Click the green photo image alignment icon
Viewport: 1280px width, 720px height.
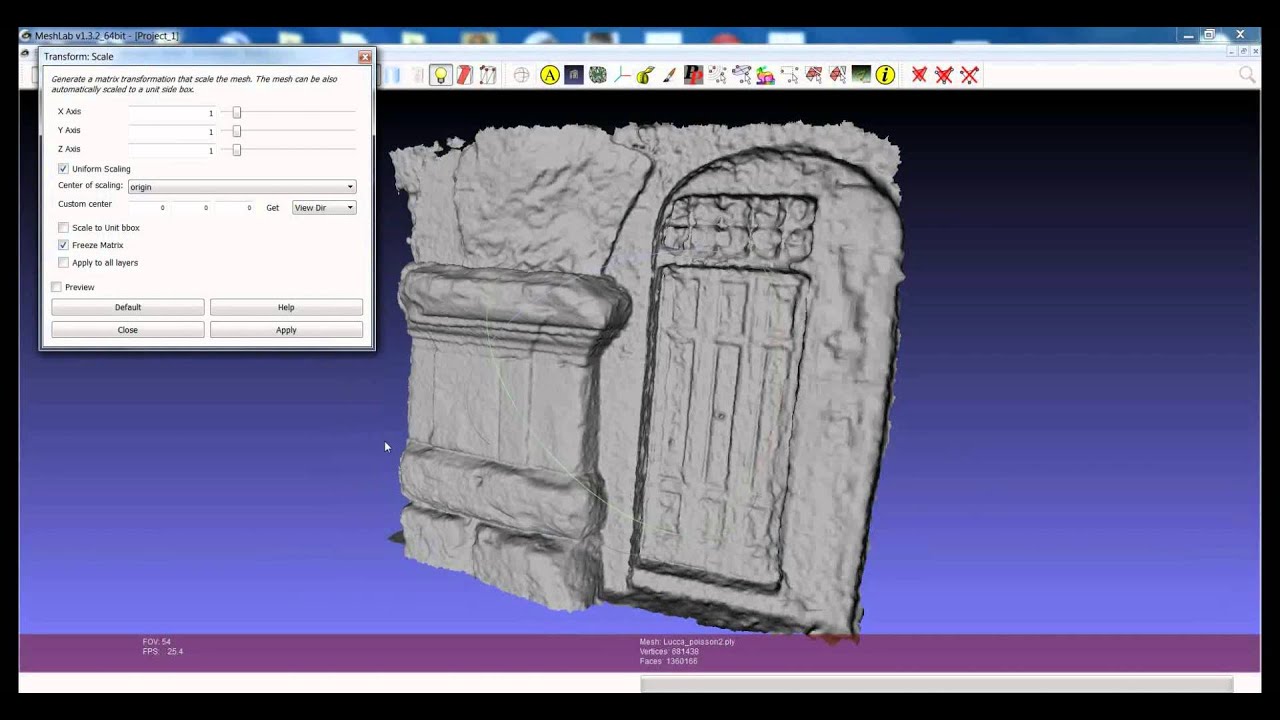(861, 75)
